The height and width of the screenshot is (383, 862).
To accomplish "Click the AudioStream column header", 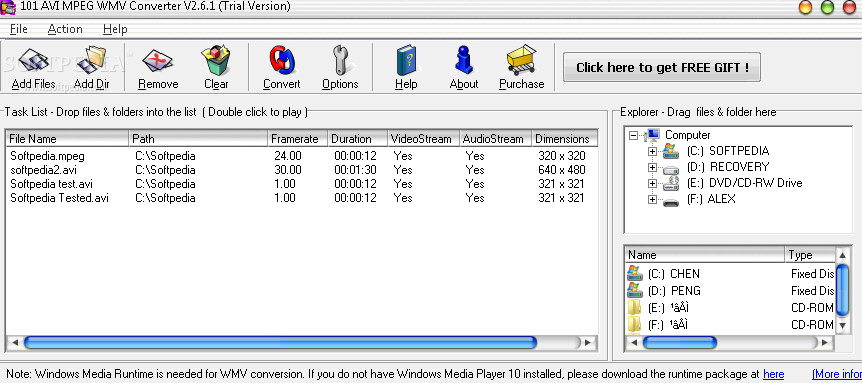I will [x=495, y=139].
